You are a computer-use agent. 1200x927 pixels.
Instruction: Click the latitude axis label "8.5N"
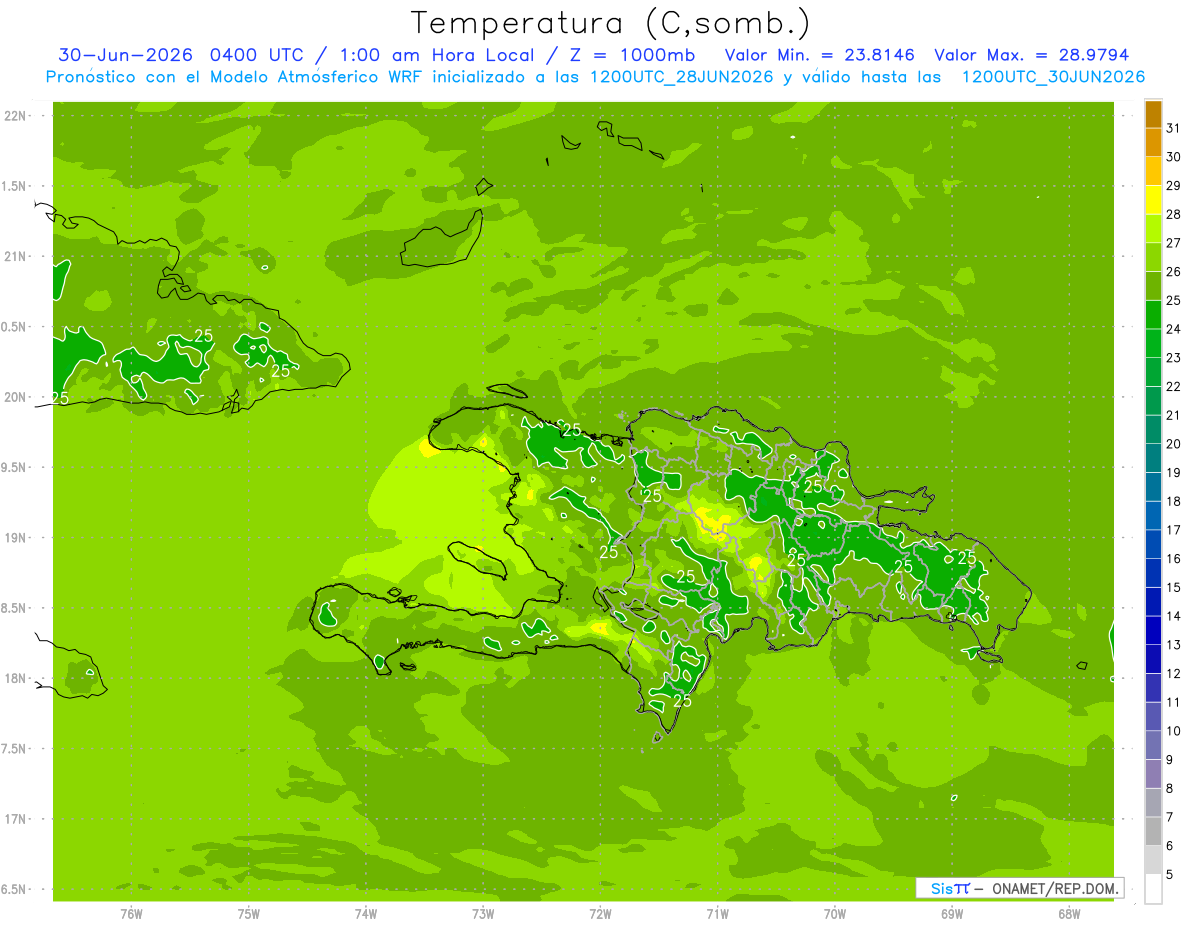pos(15,609)
